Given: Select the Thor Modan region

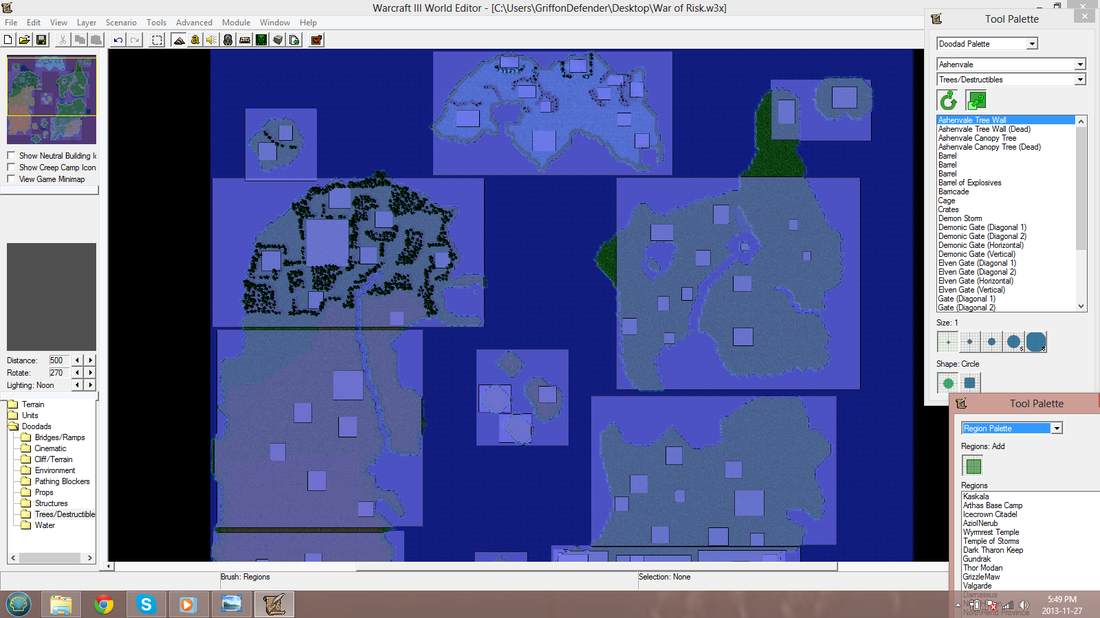Looking at the screenshot, I should click(x=982, y=568).
